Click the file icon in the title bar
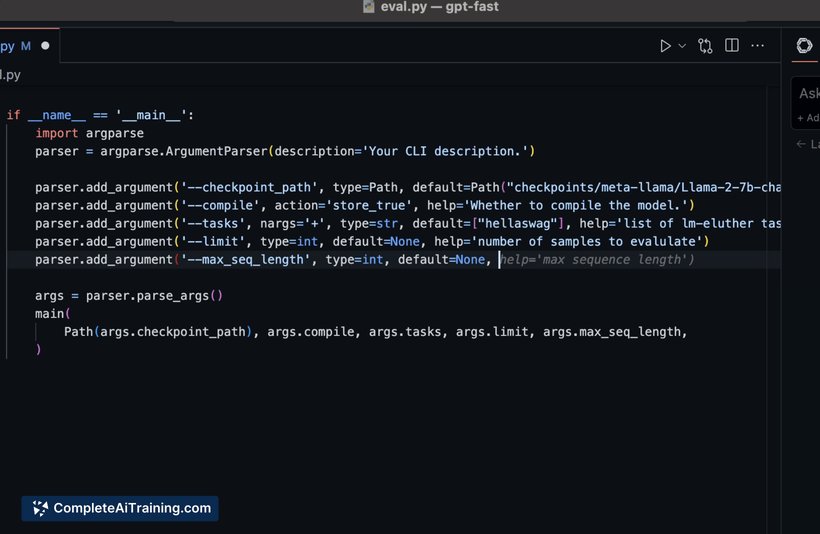Image resolution: width=820 pixels, height=534 pixels. pos(368,8)
